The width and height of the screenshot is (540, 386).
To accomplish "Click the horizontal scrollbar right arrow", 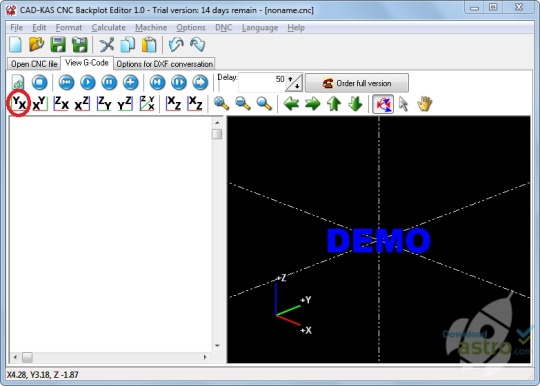I will 205,357.
